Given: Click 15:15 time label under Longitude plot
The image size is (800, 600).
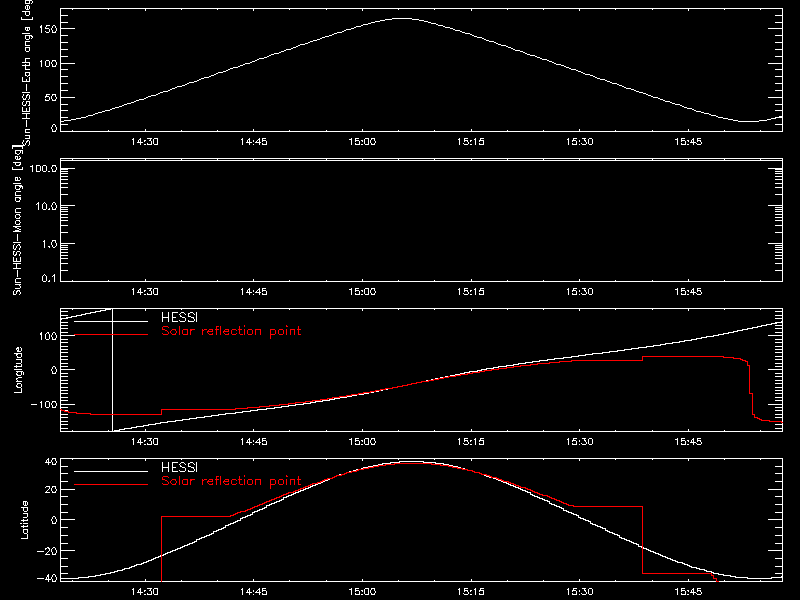Looking at the screenshot, I should (471, 442).
